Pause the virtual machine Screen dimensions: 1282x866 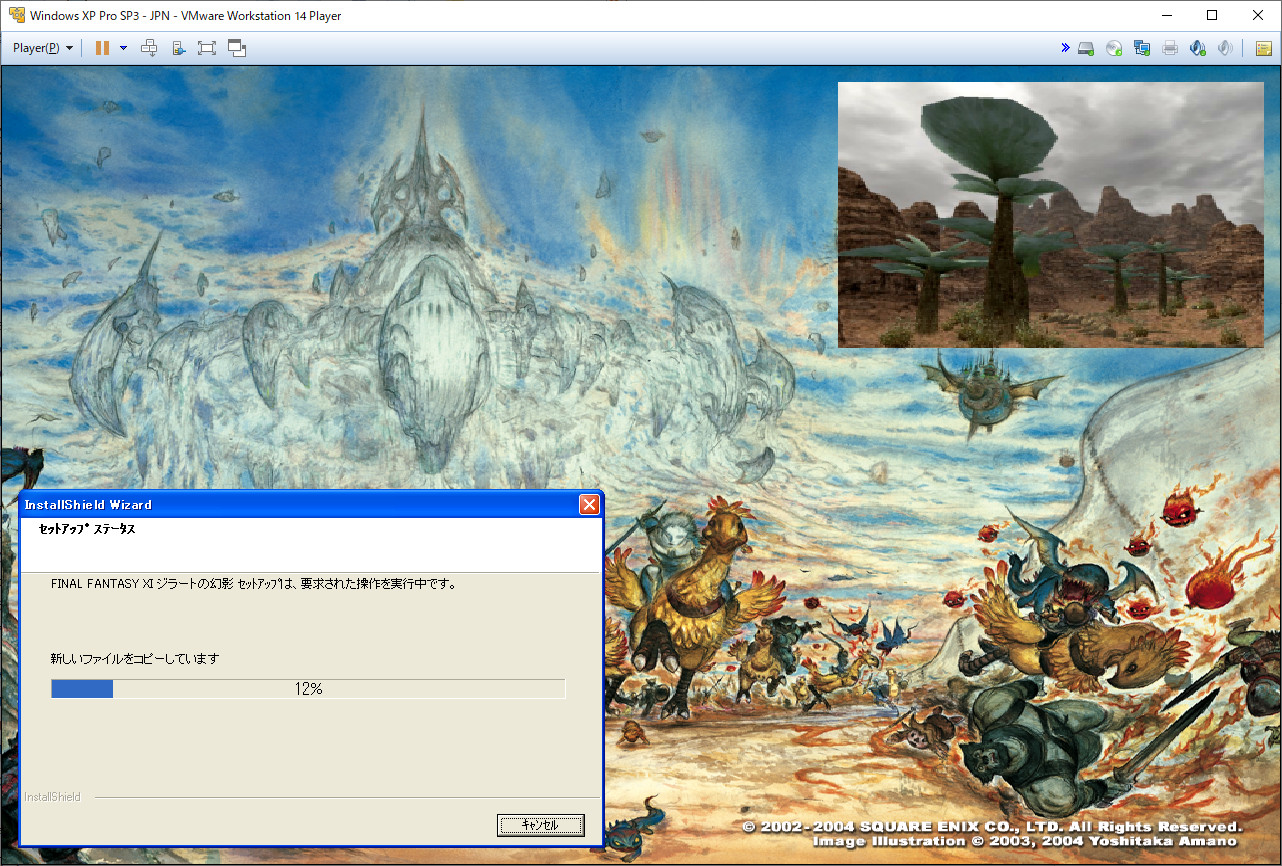coord(102,48)
